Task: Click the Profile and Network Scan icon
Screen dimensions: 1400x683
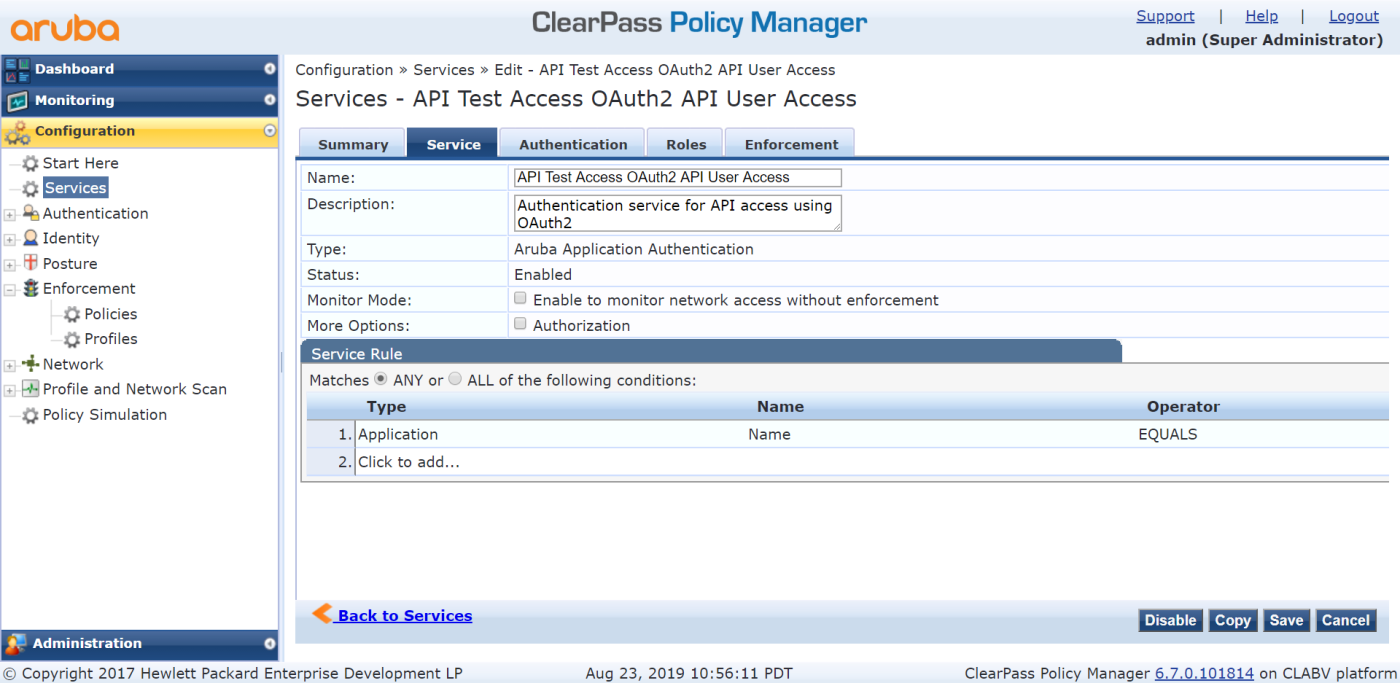Action: click(x=31, y=389)
